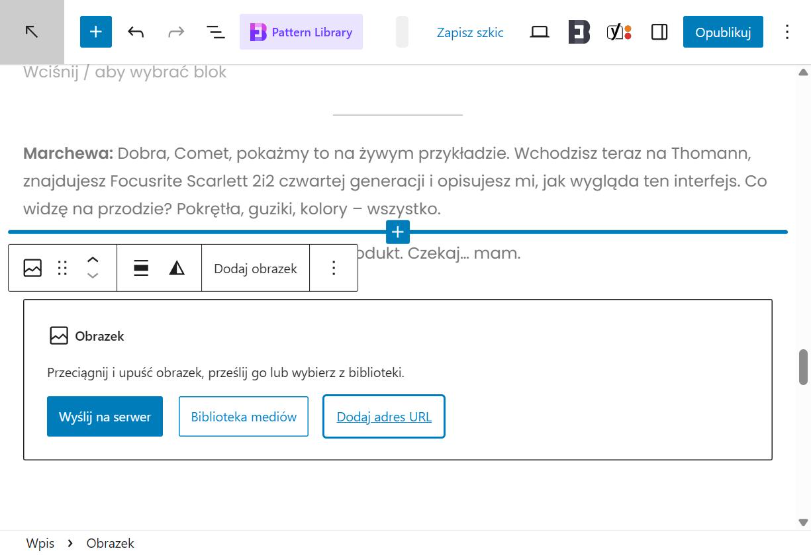Open block options three-dot menu
Image resolution: width=811 pixels, height=555 pixels.
[x=334, y=268]
